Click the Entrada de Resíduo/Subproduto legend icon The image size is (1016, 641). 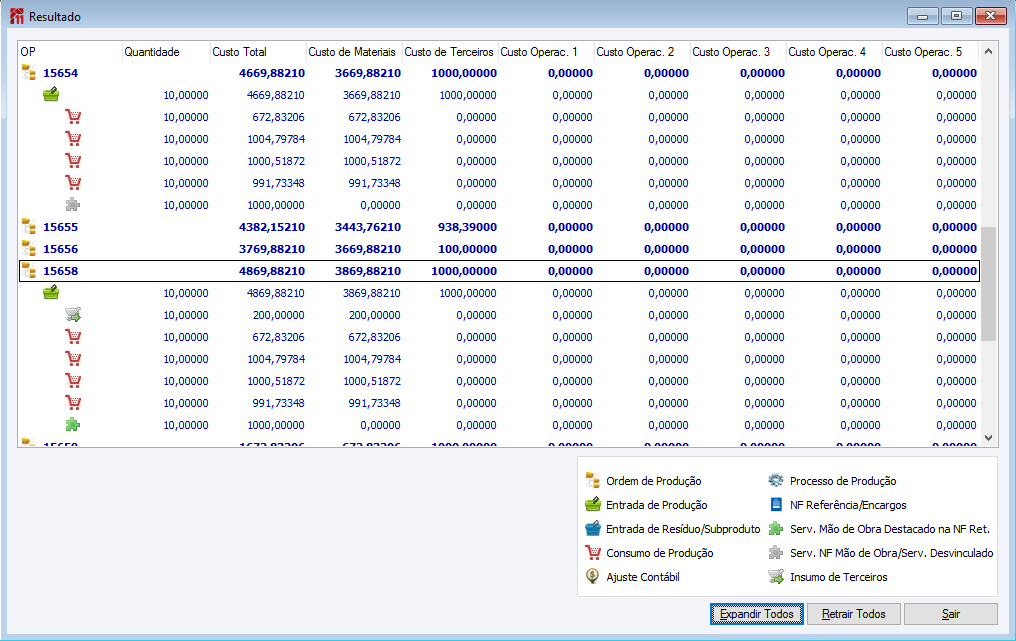pyautogui.click(x=592, y=528)
